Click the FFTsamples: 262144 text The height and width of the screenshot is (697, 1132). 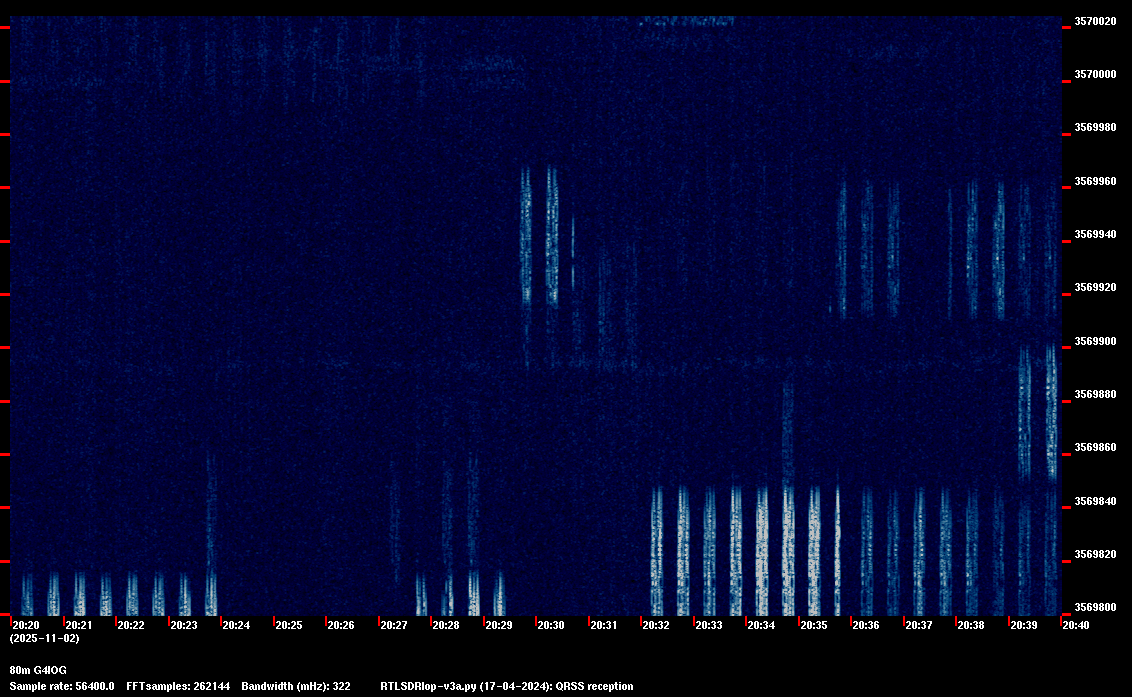pyautogui.click(x=178, y=686)
